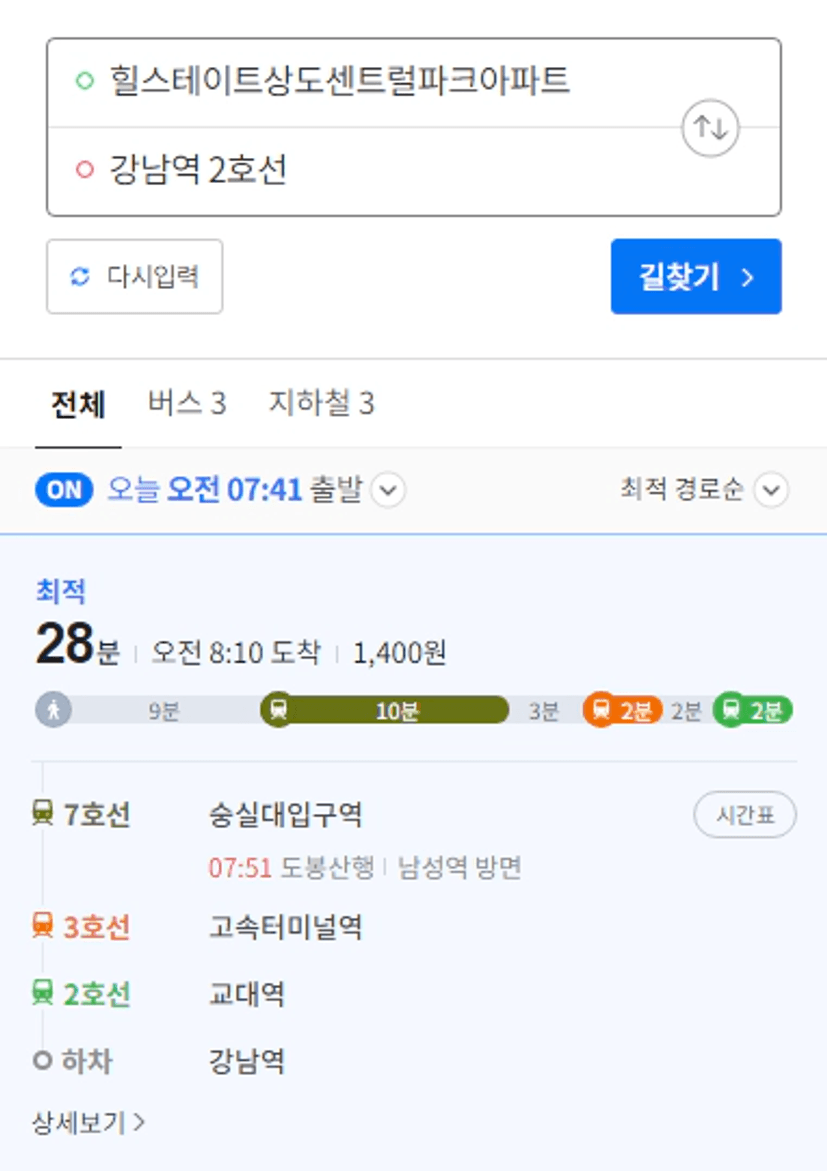Open the 시간표 timetable button
Image resolution: width=827 pixels, height=1171 pixels.
[745, 814]
